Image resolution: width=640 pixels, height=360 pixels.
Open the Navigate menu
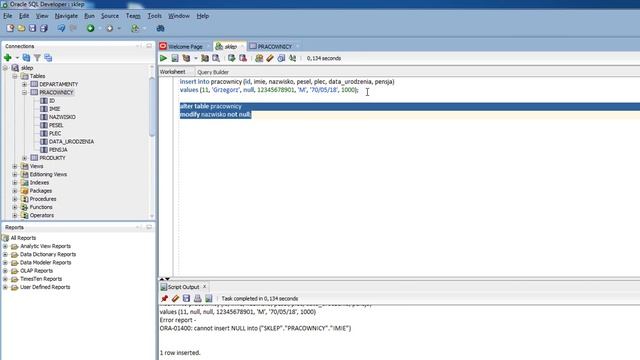tap(66, 16)
